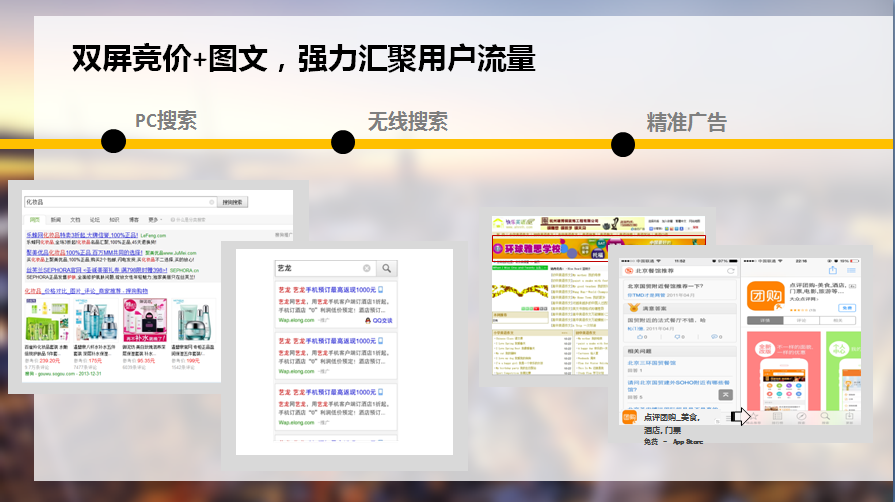Select the 新闻 tab in PC search

coord(55,220)
